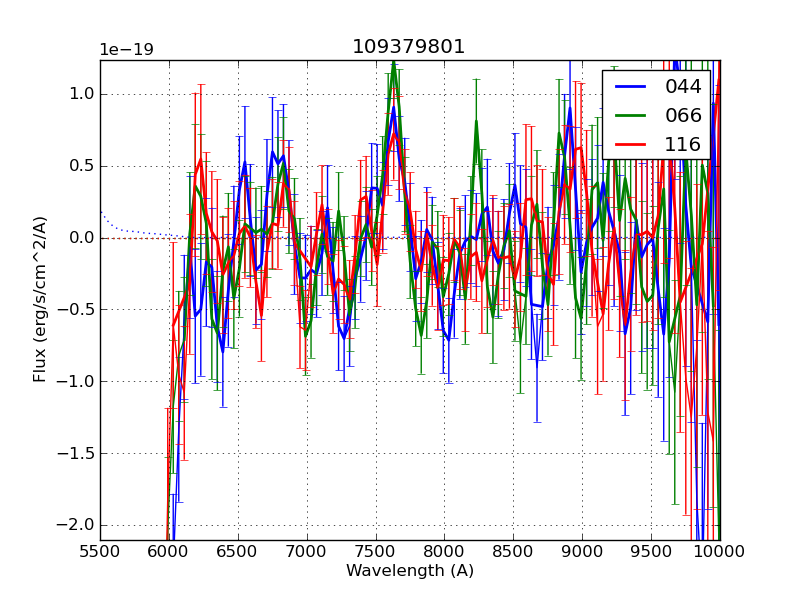Select the 116 legend label
Image resolution: width=800 pixels, height=600 pixels.
tap(683, 144)
